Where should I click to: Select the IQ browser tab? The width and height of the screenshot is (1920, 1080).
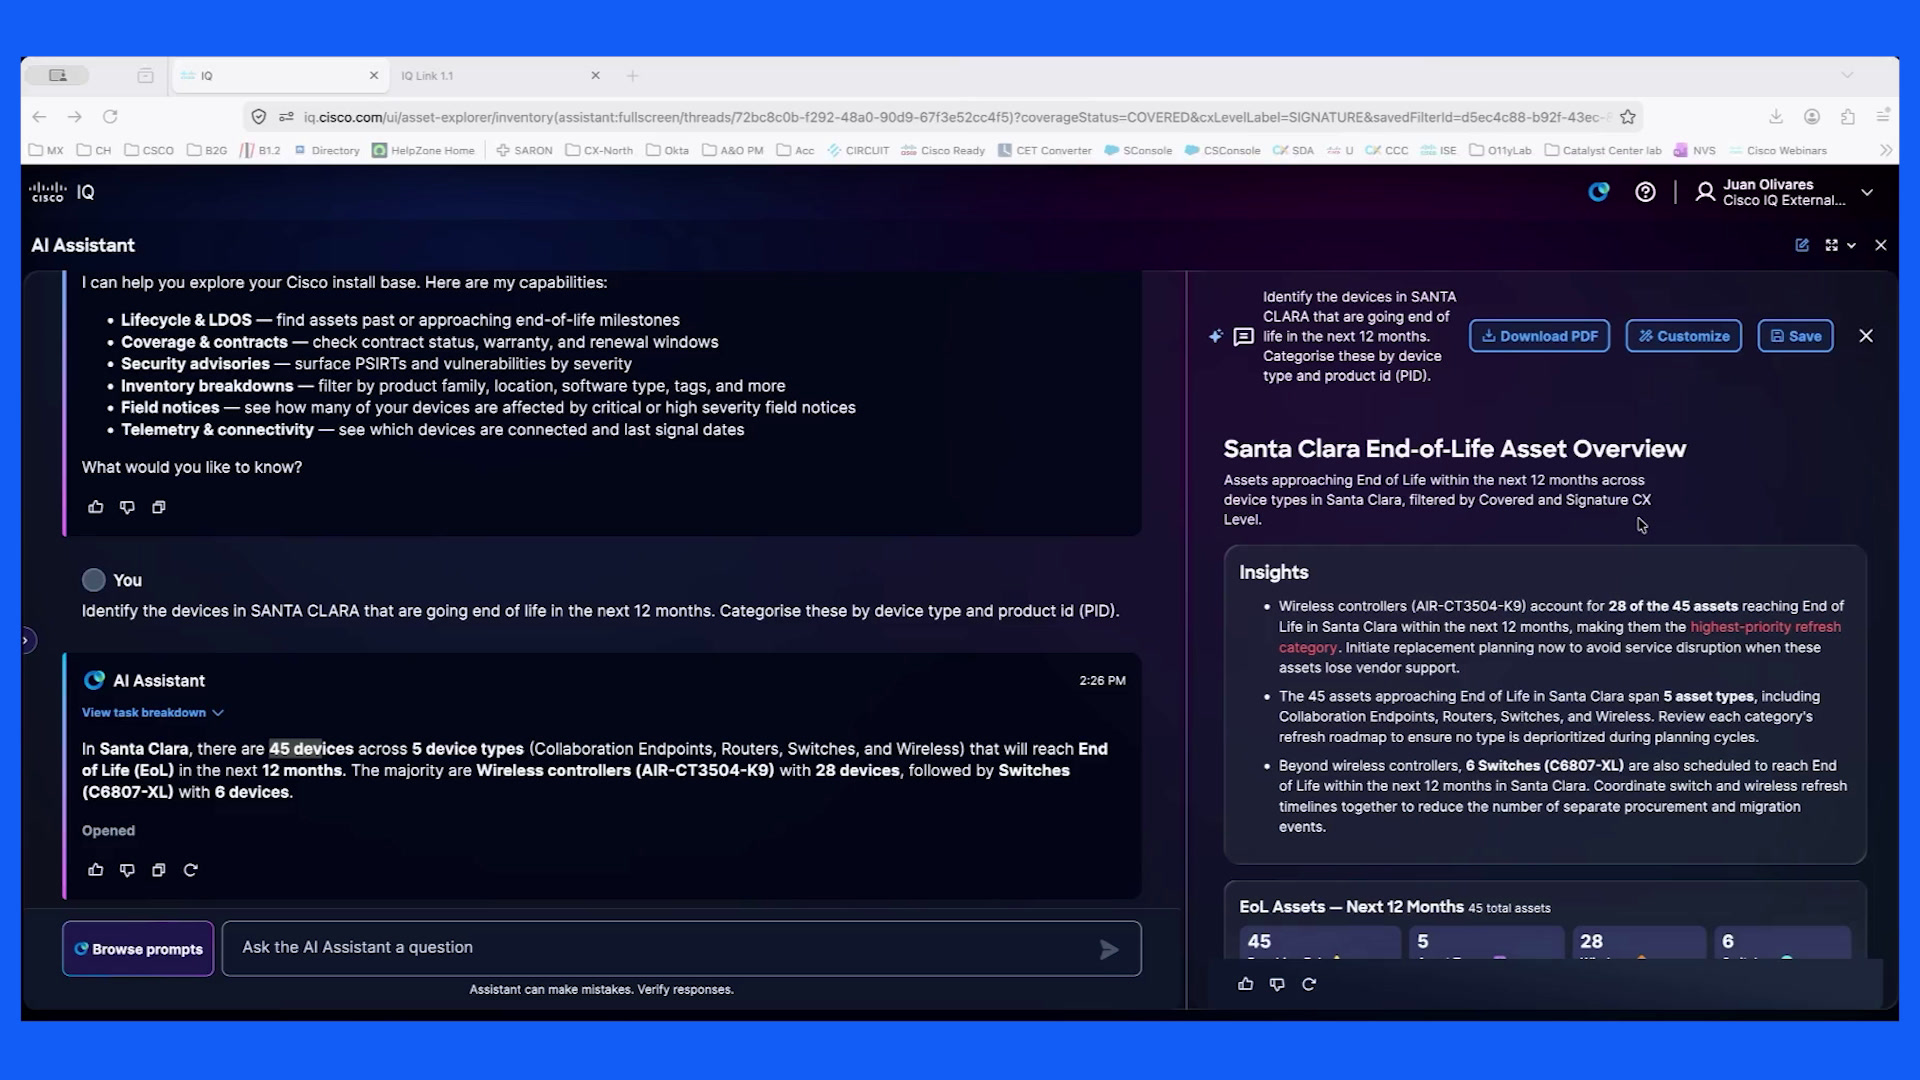[x=279, y=76]
